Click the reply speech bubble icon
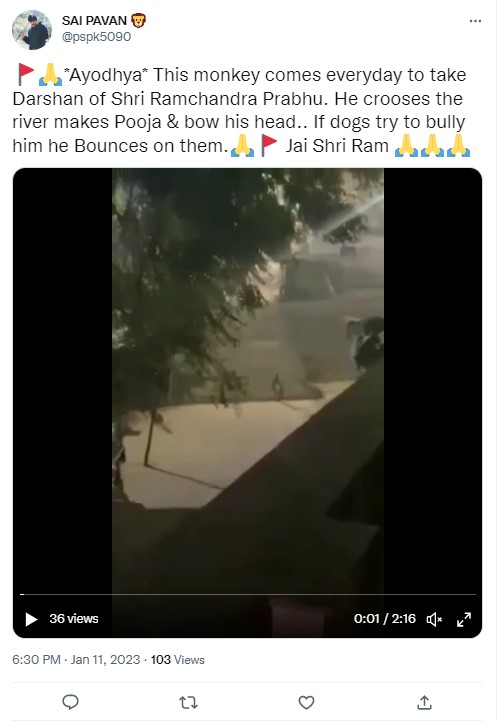497x722 pixels. (70, 702)
